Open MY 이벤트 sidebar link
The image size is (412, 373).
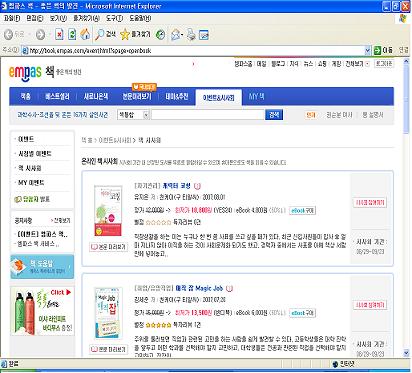pos(31,183)
